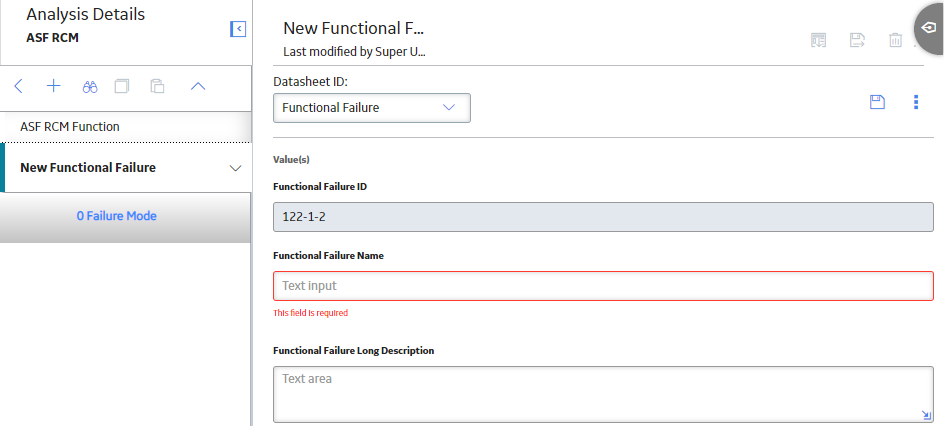Click the grayed save-and-export icon in header

point(857,40)
